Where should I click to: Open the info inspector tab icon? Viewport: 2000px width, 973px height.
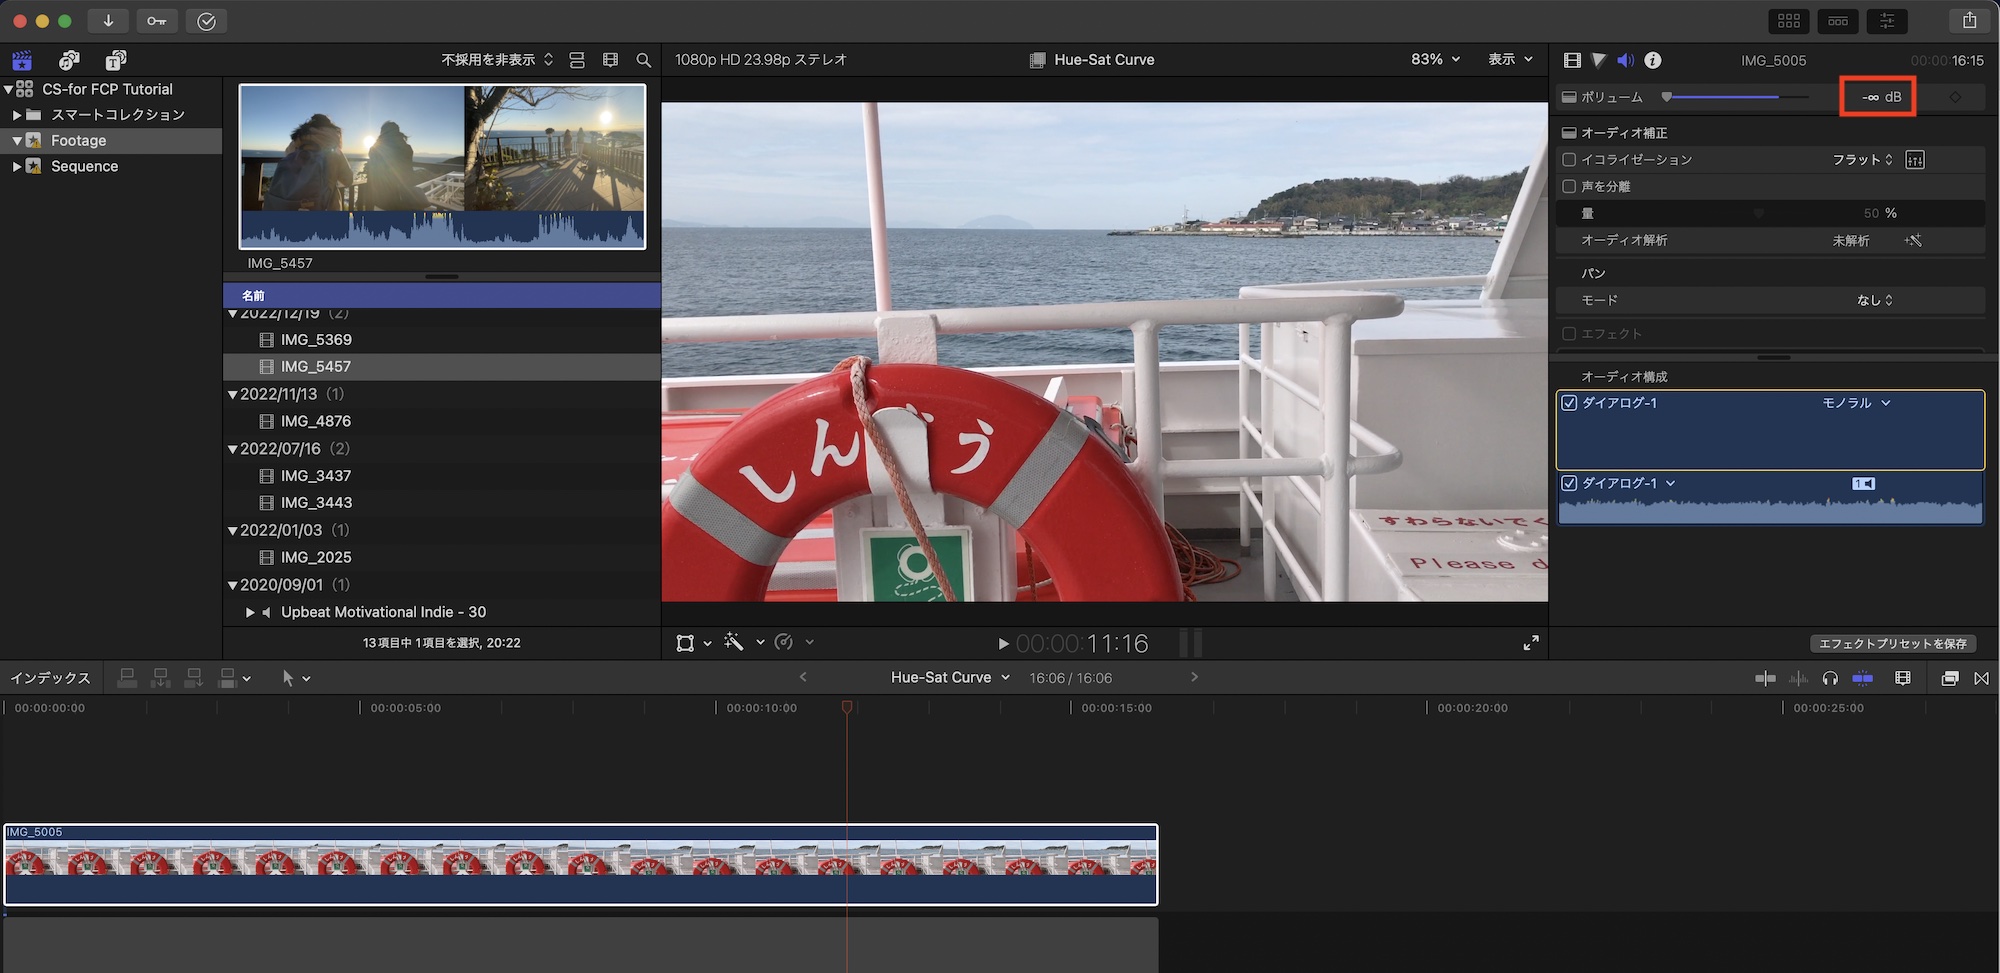click(x=1653, y=60)
